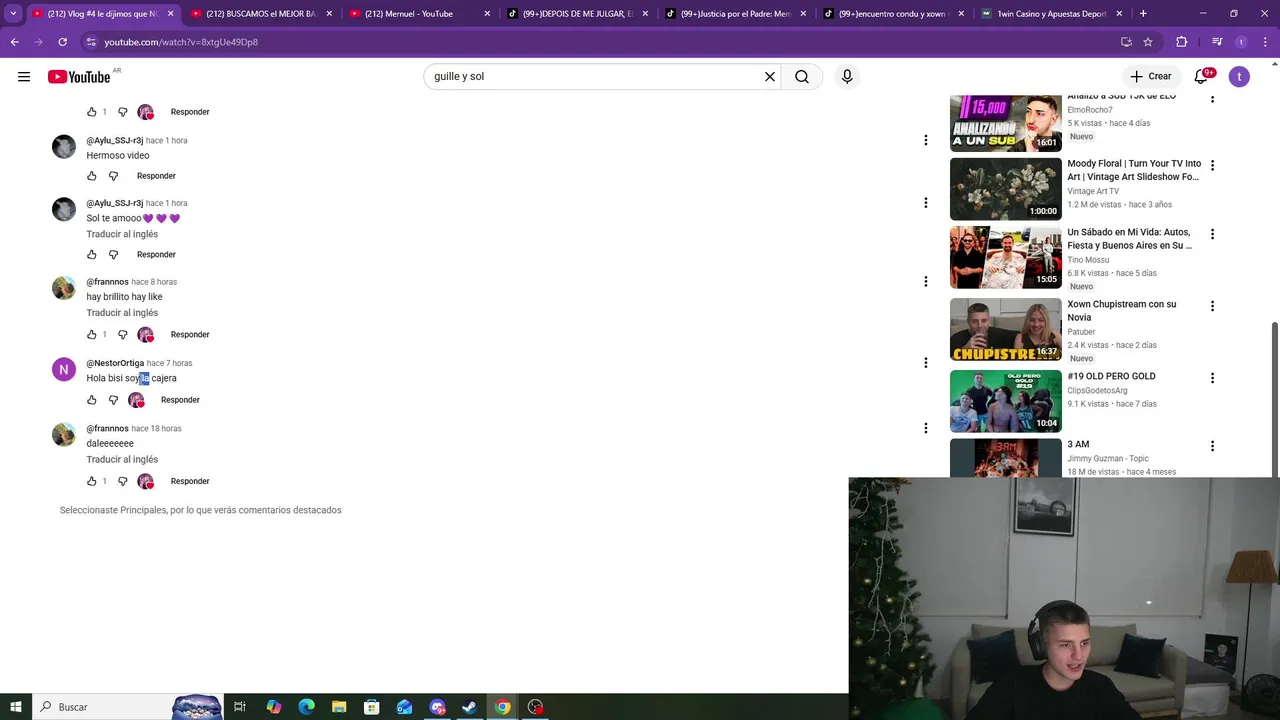The image size is (1280, 720).
Task: Launch Copilot from the taskbar
Action: click(274, 707)
